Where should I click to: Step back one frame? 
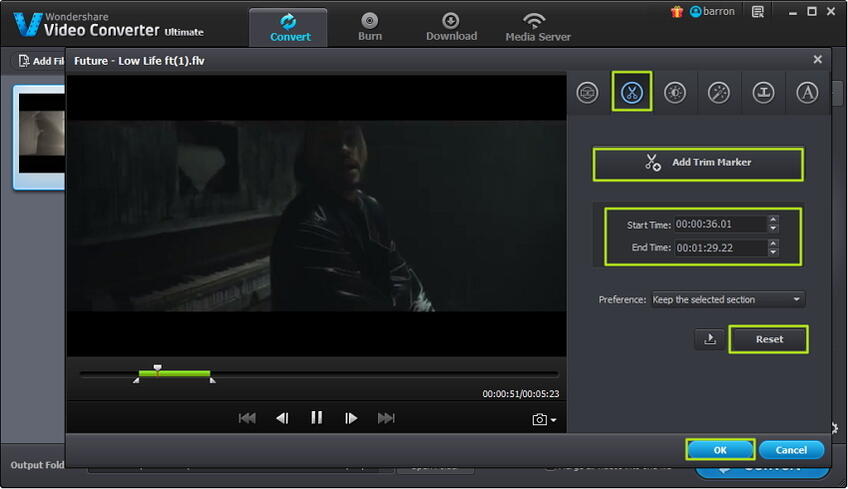click(x=282, y=418)
